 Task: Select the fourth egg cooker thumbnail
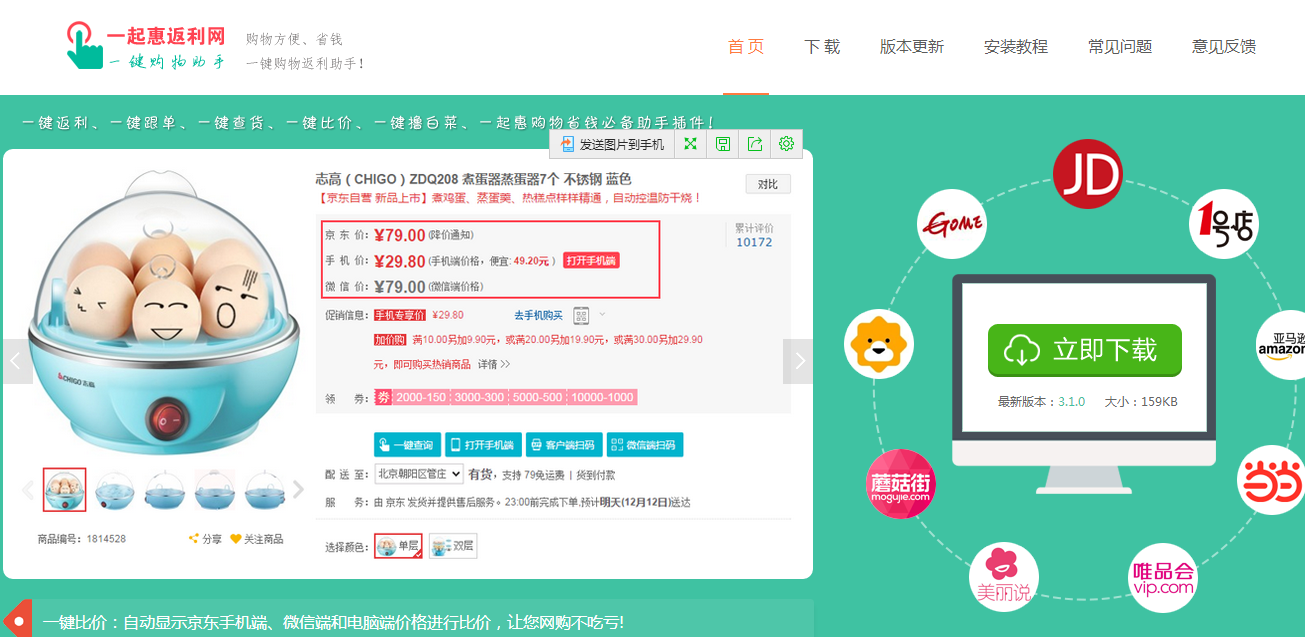click(215, 490)
